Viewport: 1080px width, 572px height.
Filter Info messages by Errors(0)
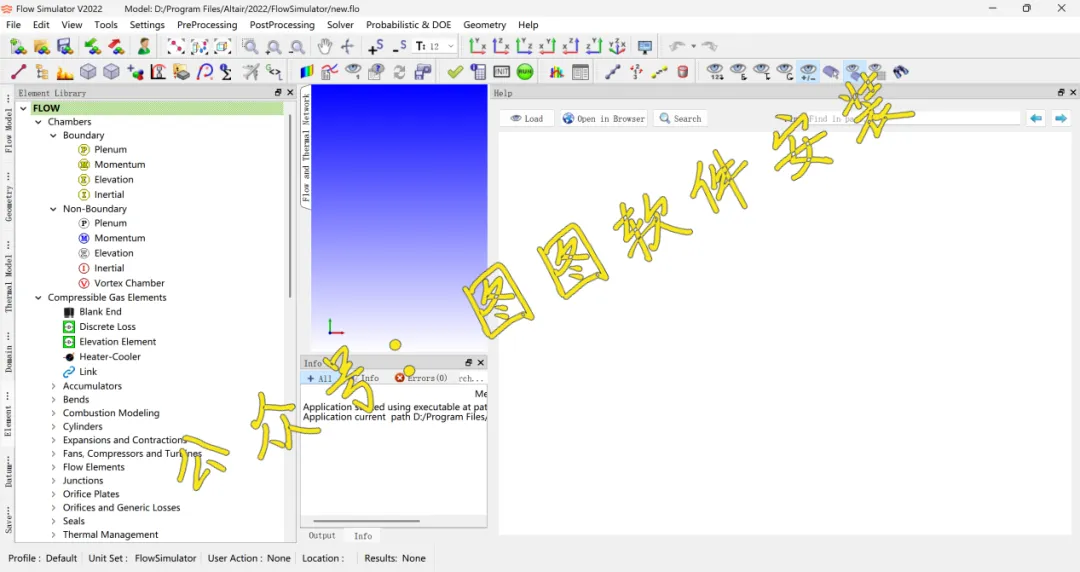(421, 378)
